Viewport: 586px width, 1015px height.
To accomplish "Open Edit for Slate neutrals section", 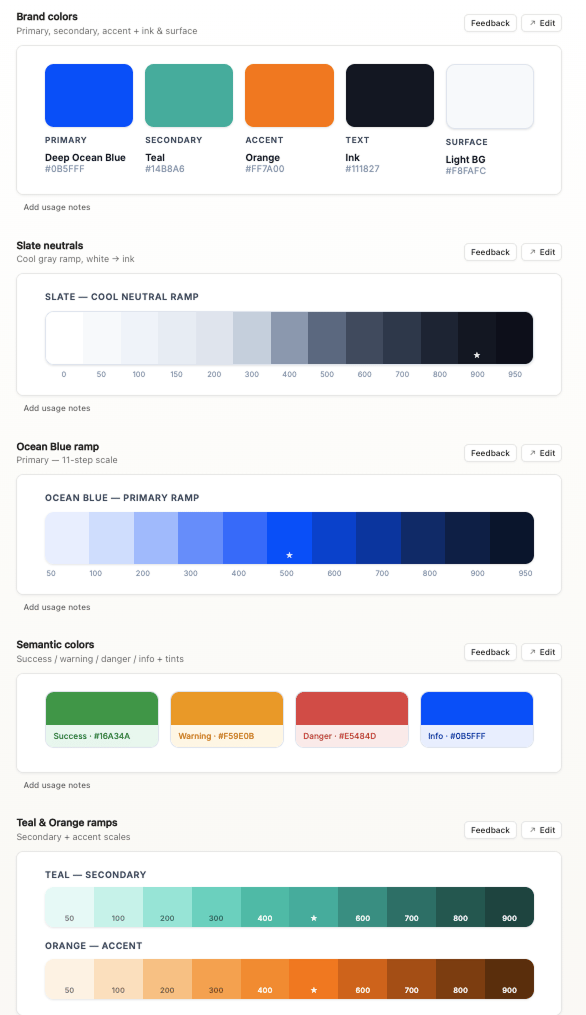I will 541,252.
